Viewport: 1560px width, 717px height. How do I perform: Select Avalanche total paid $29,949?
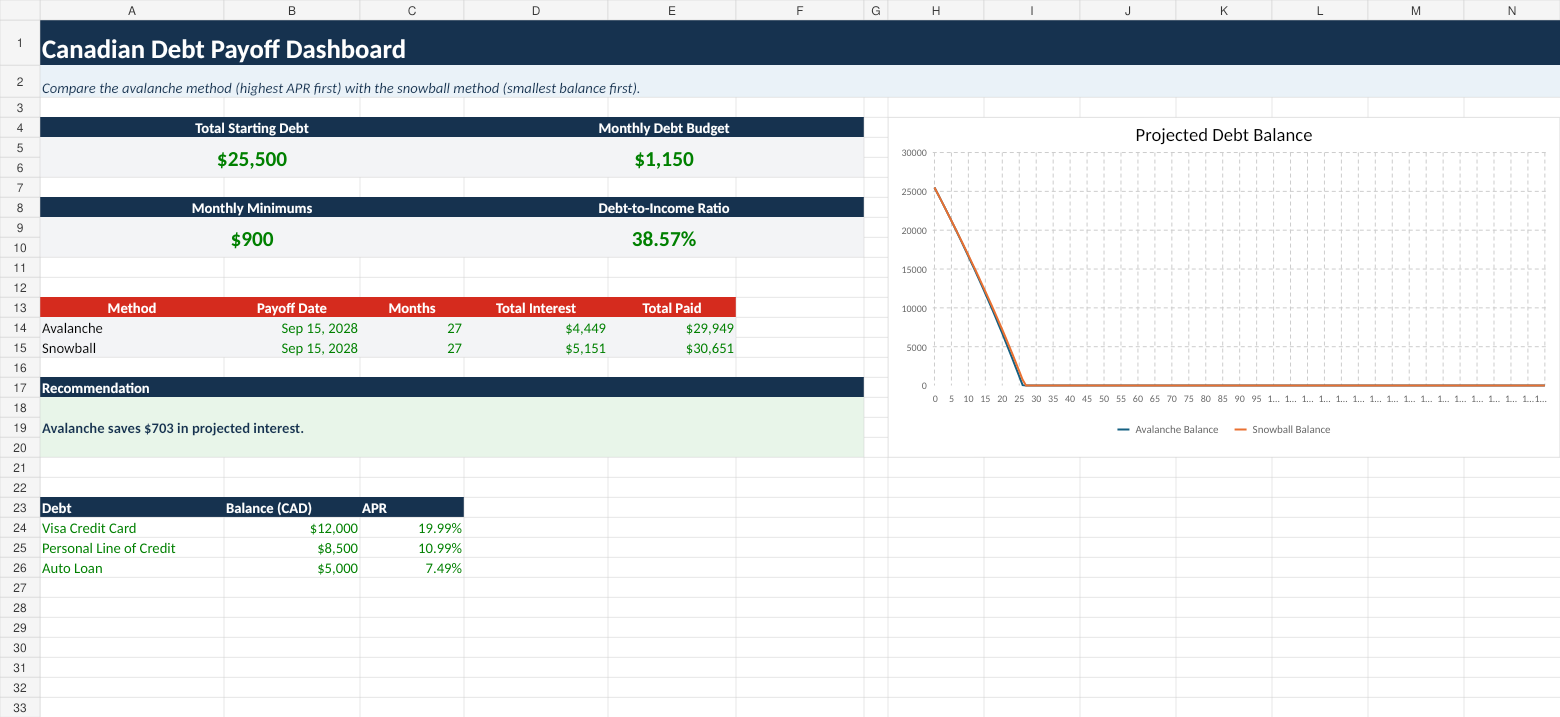(672, 328)
